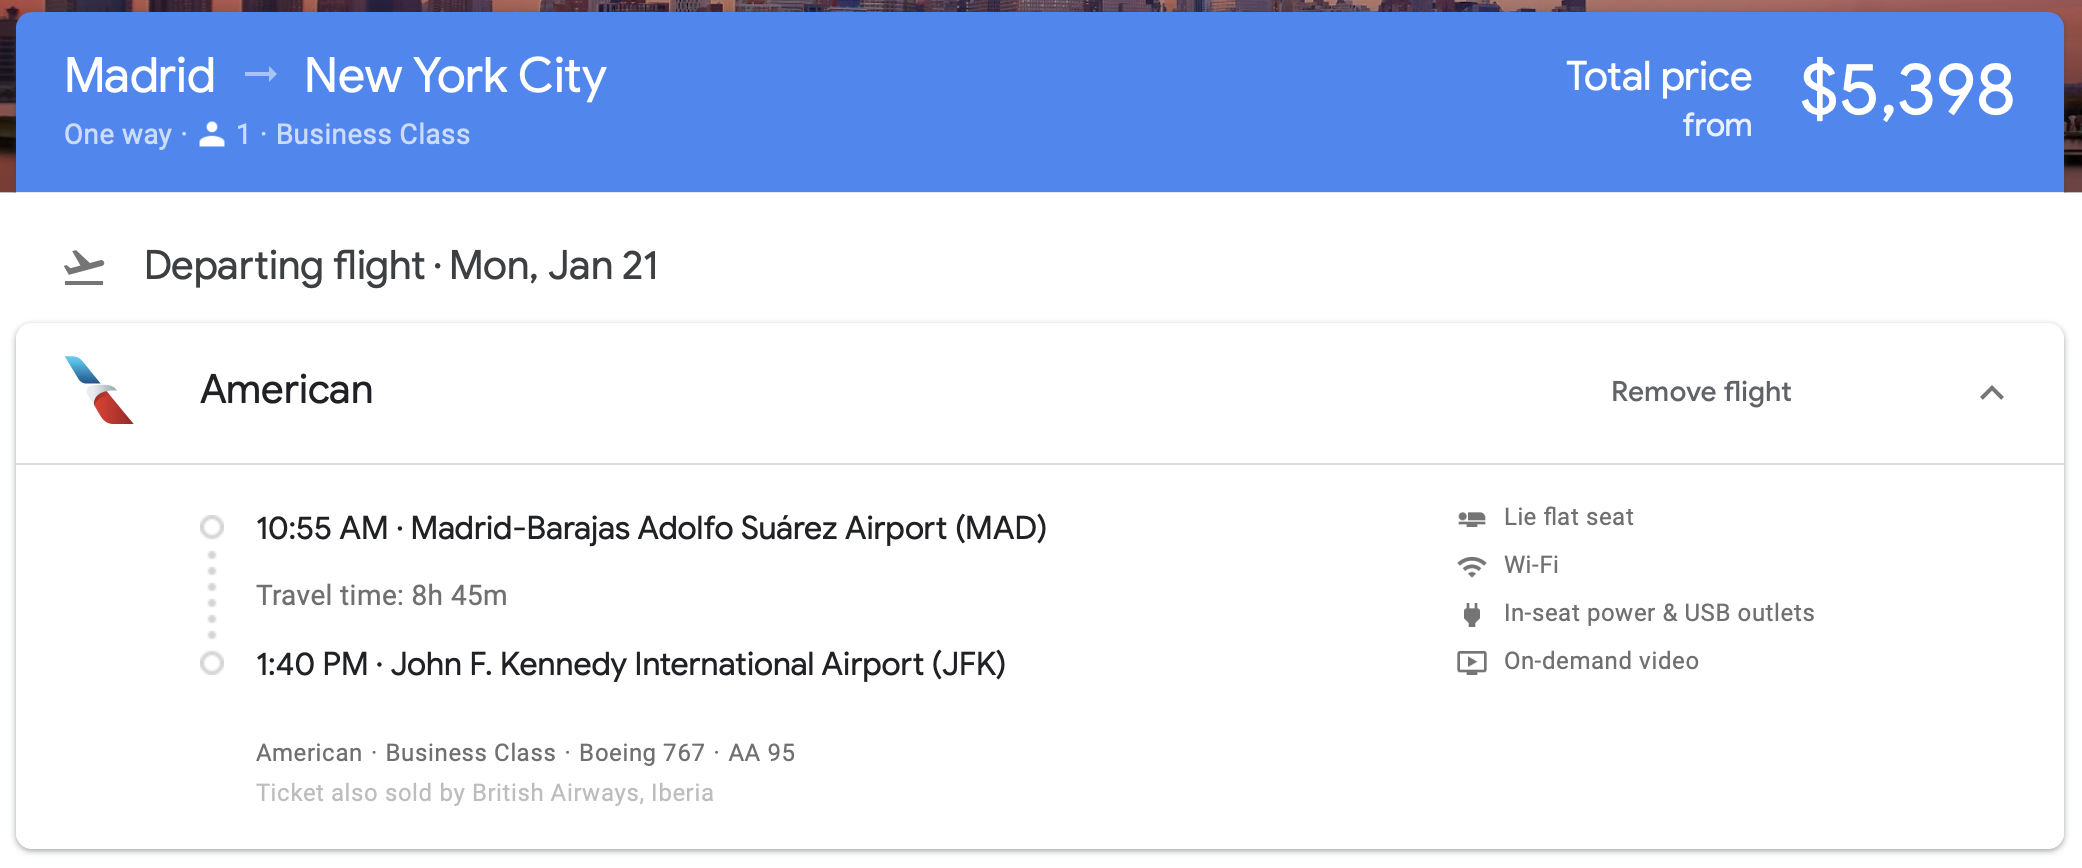Click the Travel time 8h 45m label

tap(382, 595)
